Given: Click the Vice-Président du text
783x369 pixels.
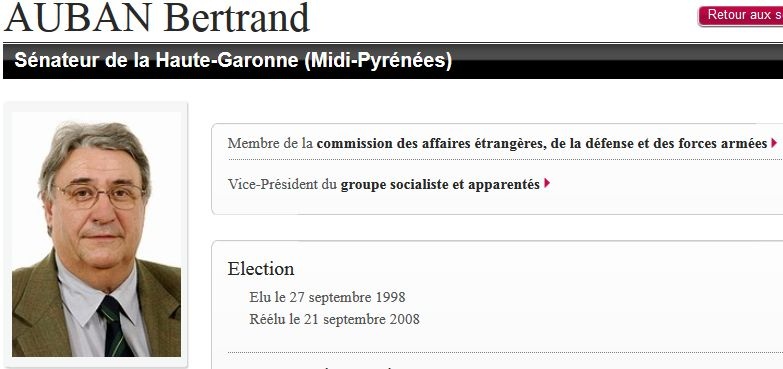Looking at the screenshot, I should coord(282,185).
